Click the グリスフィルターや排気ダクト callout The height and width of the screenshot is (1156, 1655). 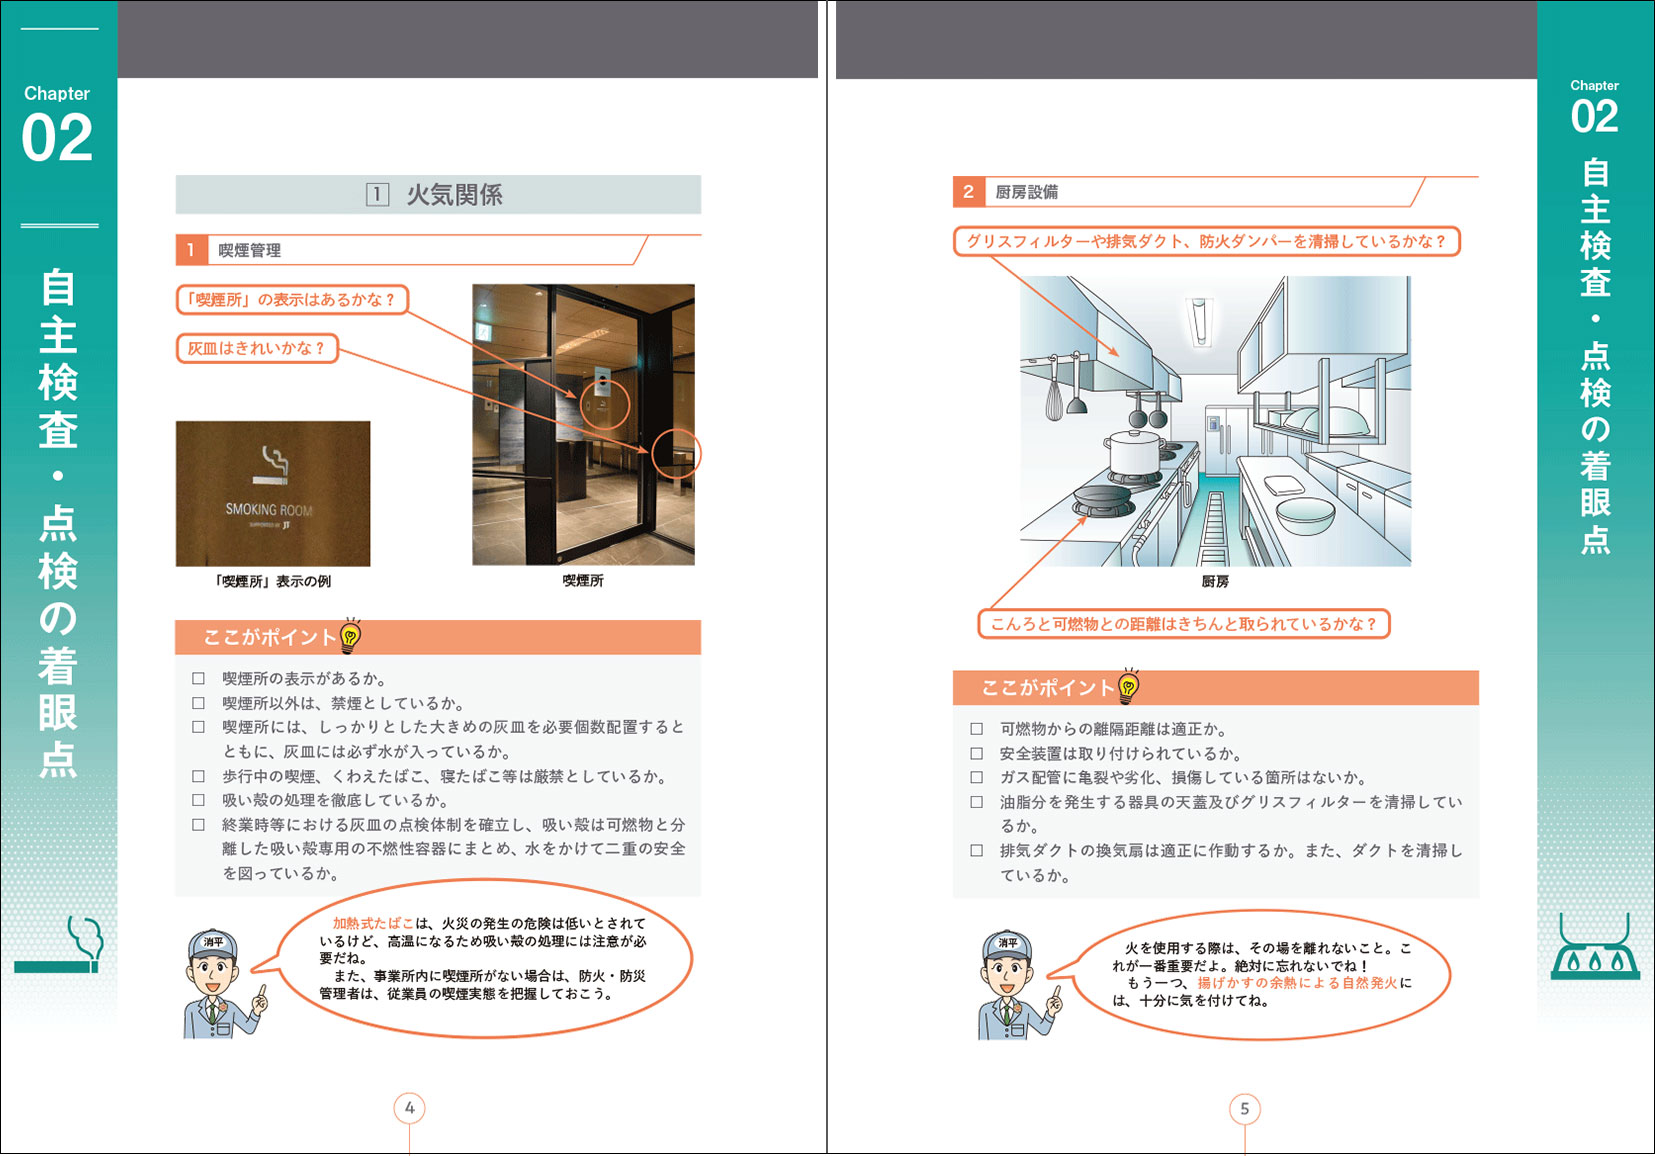pos(1206,241)
